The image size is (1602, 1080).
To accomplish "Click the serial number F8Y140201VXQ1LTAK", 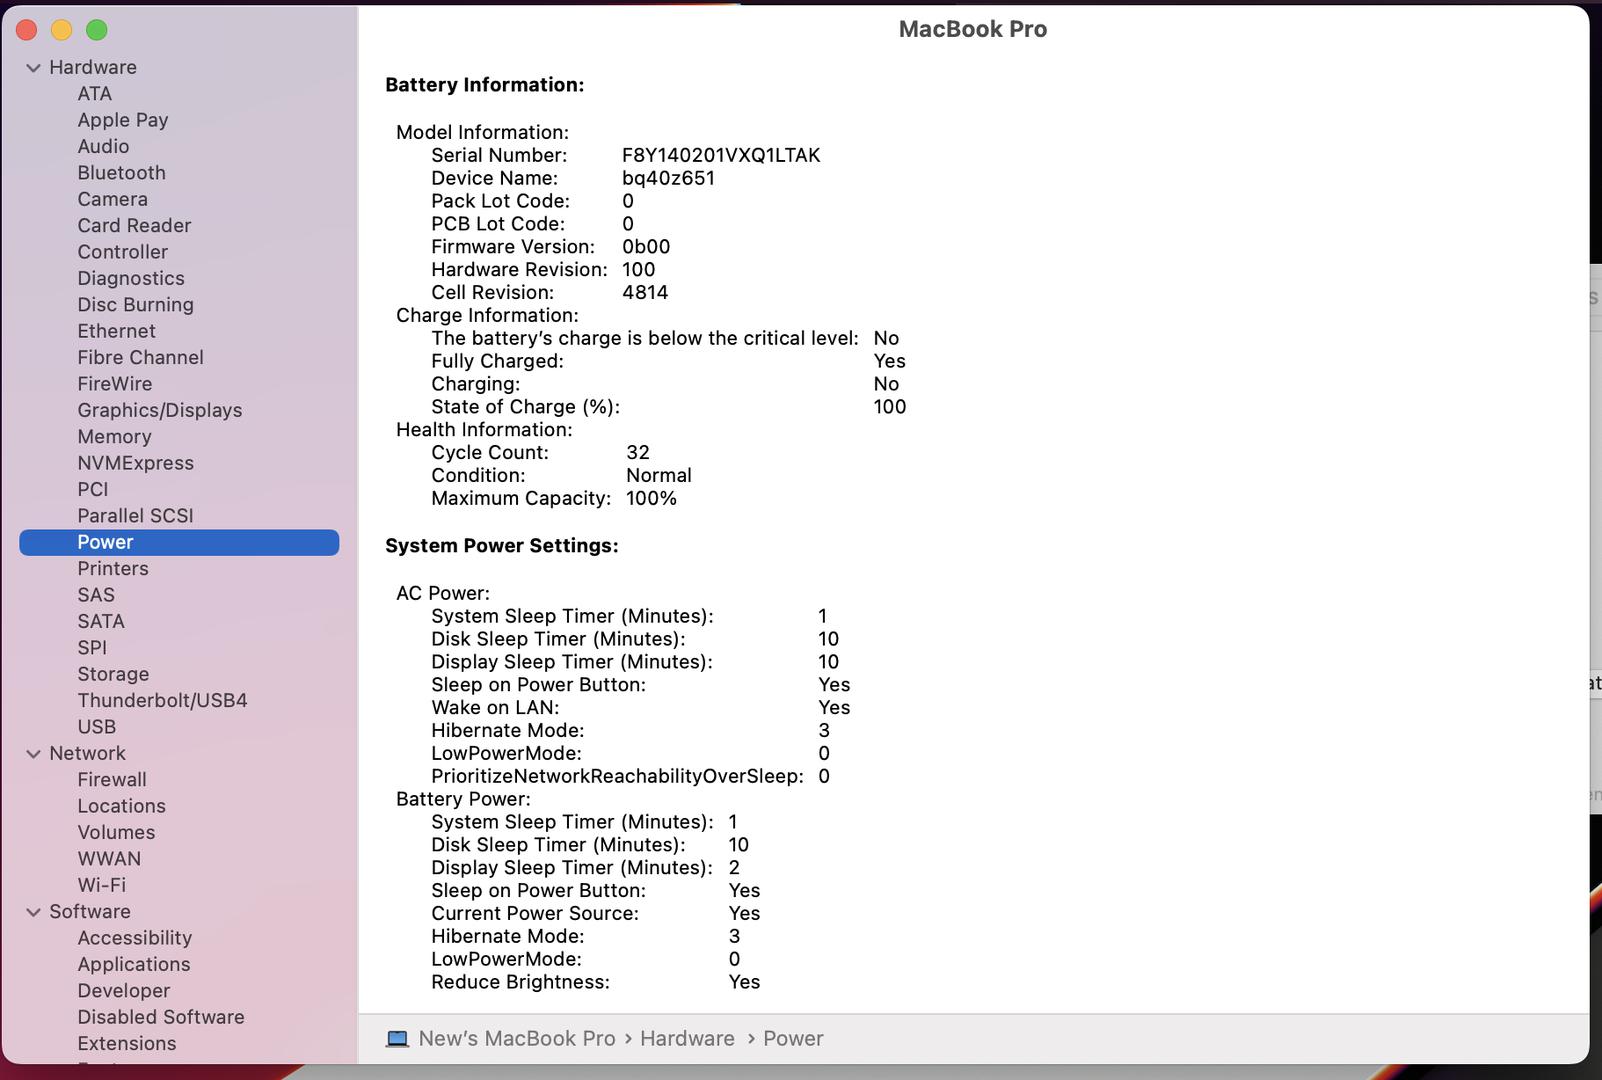I will click(x=721, y=156).
